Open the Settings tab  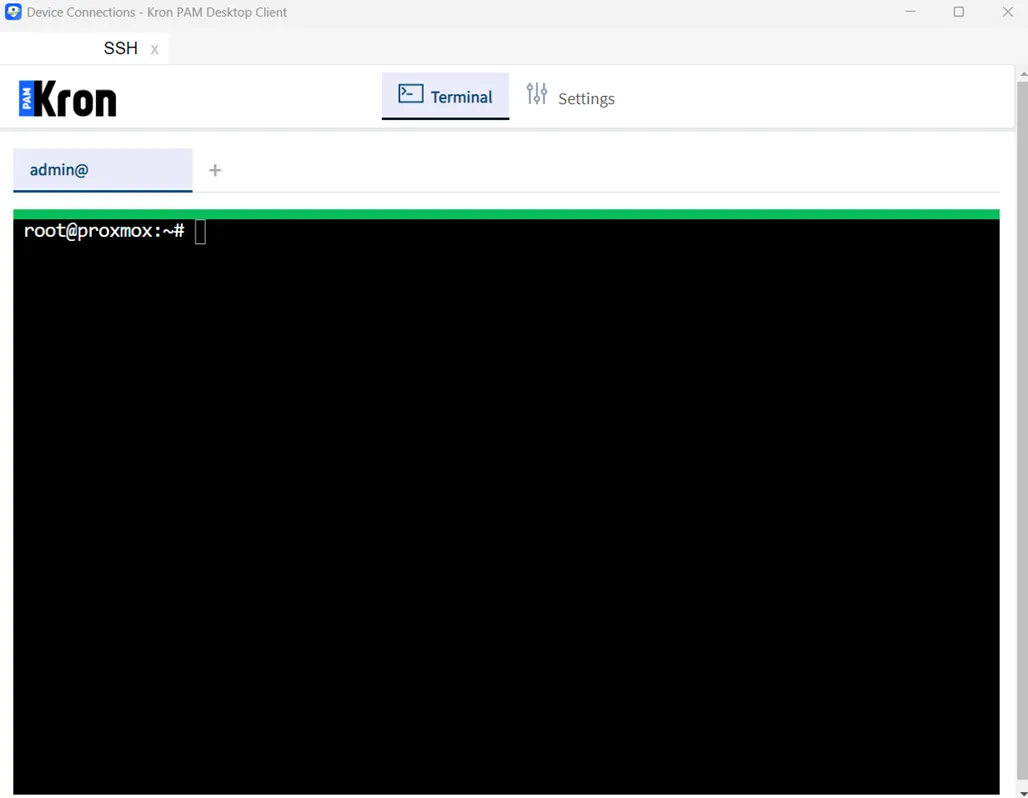click(x=570, y=96)
